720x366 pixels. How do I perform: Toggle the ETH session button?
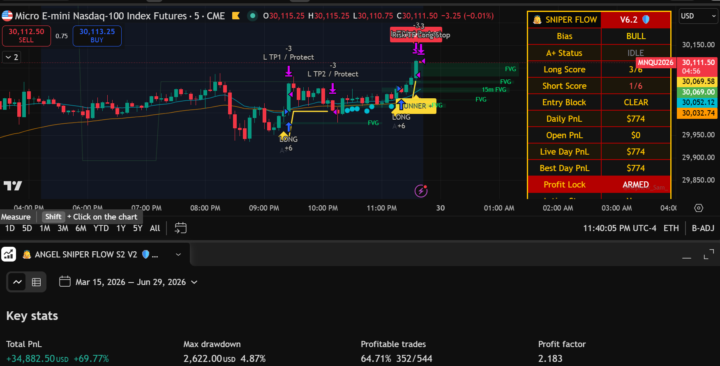pos(671,228)
